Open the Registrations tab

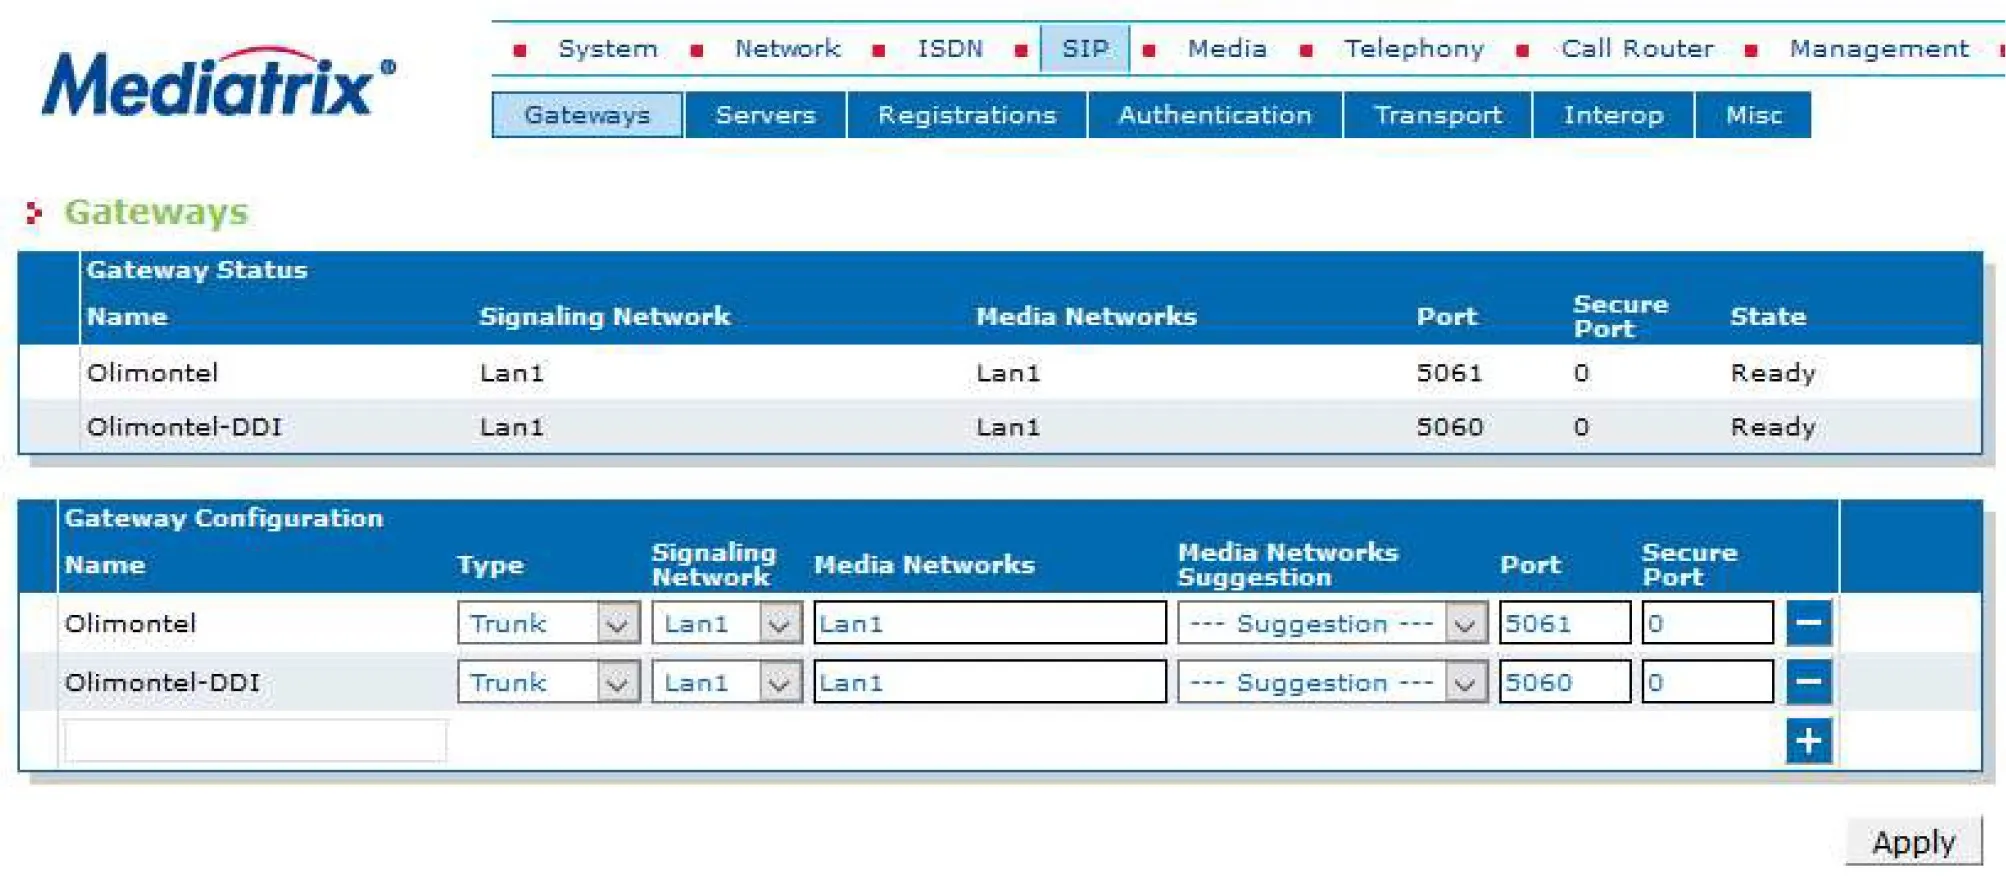(966, 115)
